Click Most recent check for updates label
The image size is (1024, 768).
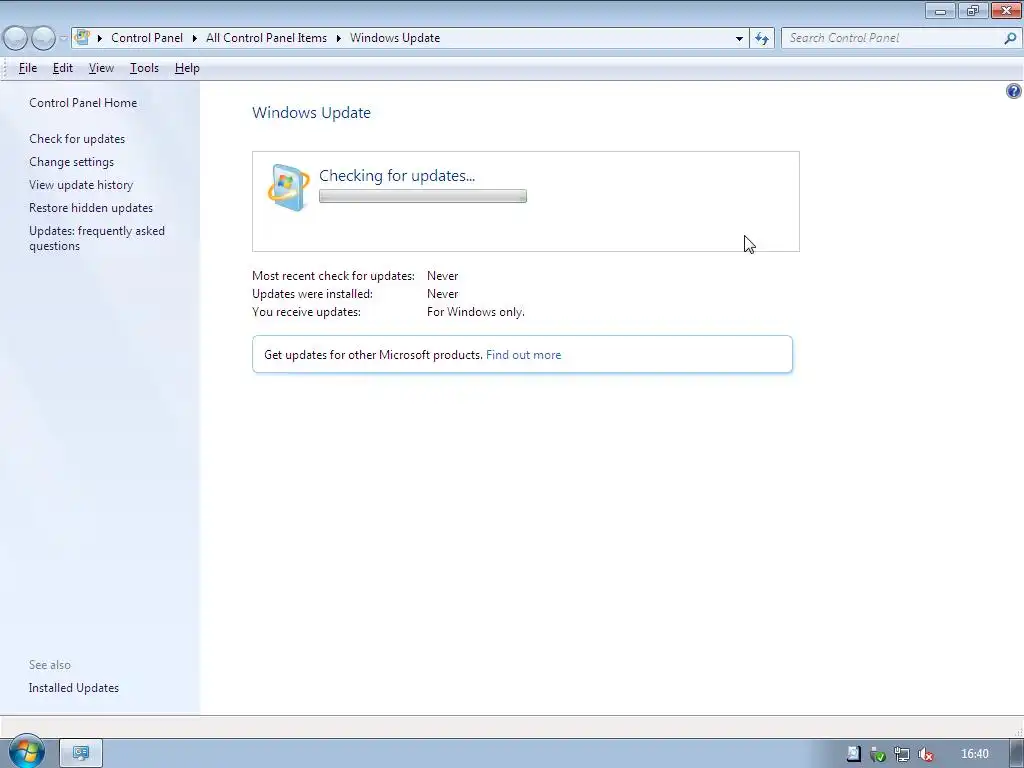pyautogui.click(x=333, y=276)
